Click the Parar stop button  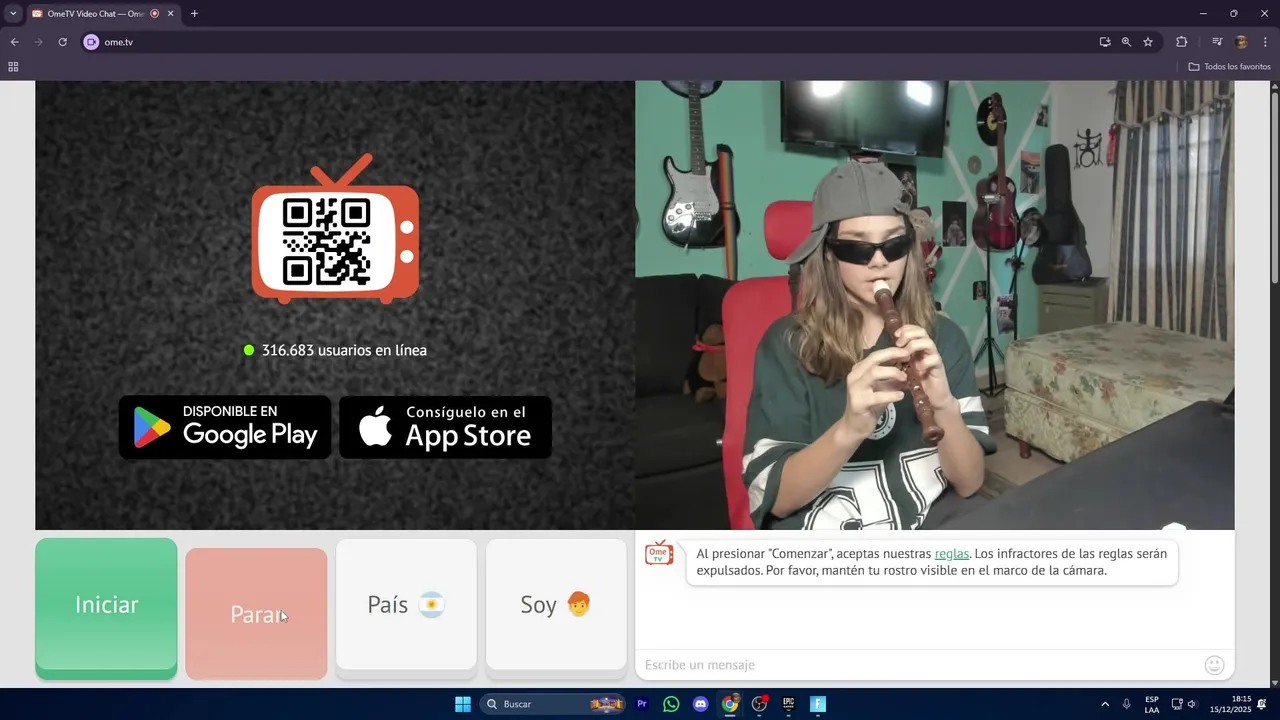[x=256, y=613]
